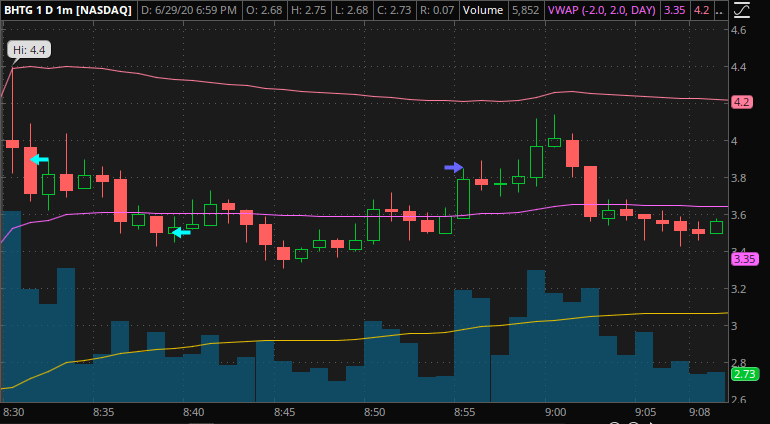This screenshot has height=424, width=770.
Task: Click the 9:00 time axis label
Action: click(x=556, y=411)
